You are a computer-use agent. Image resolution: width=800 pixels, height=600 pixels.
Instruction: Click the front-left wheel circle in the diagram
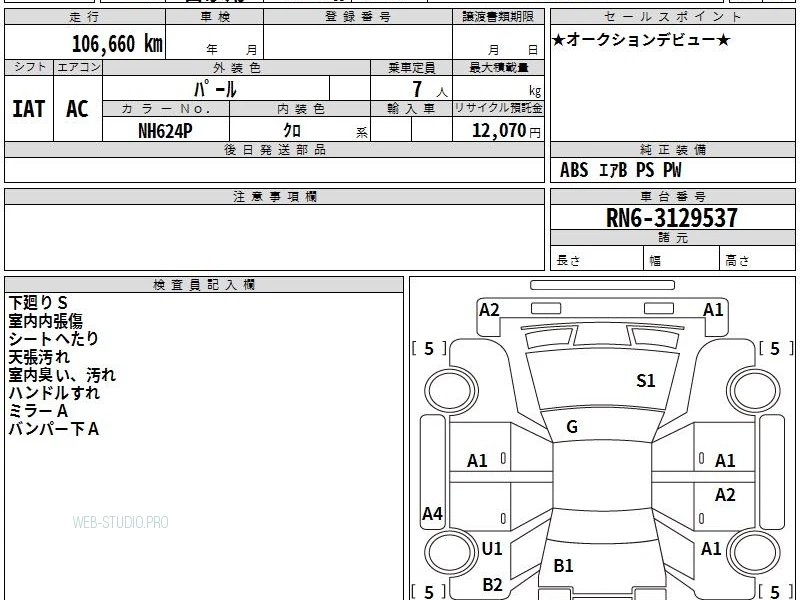(x=451, y=391)
